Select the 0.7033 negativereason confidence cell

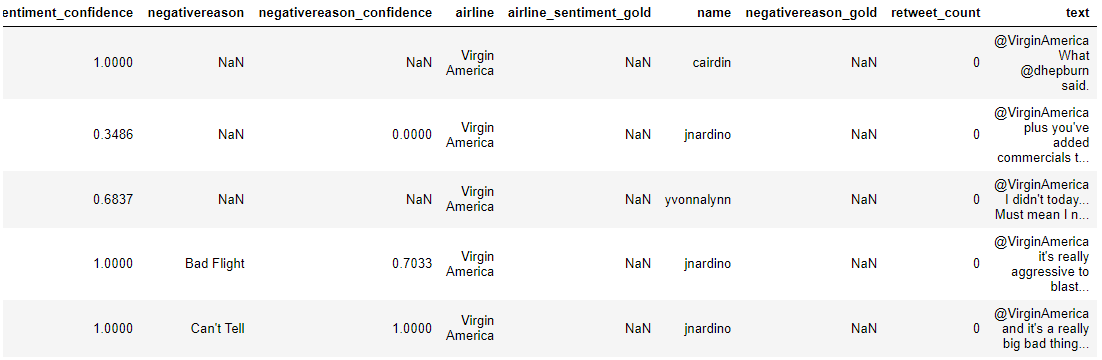coord(413,264)
